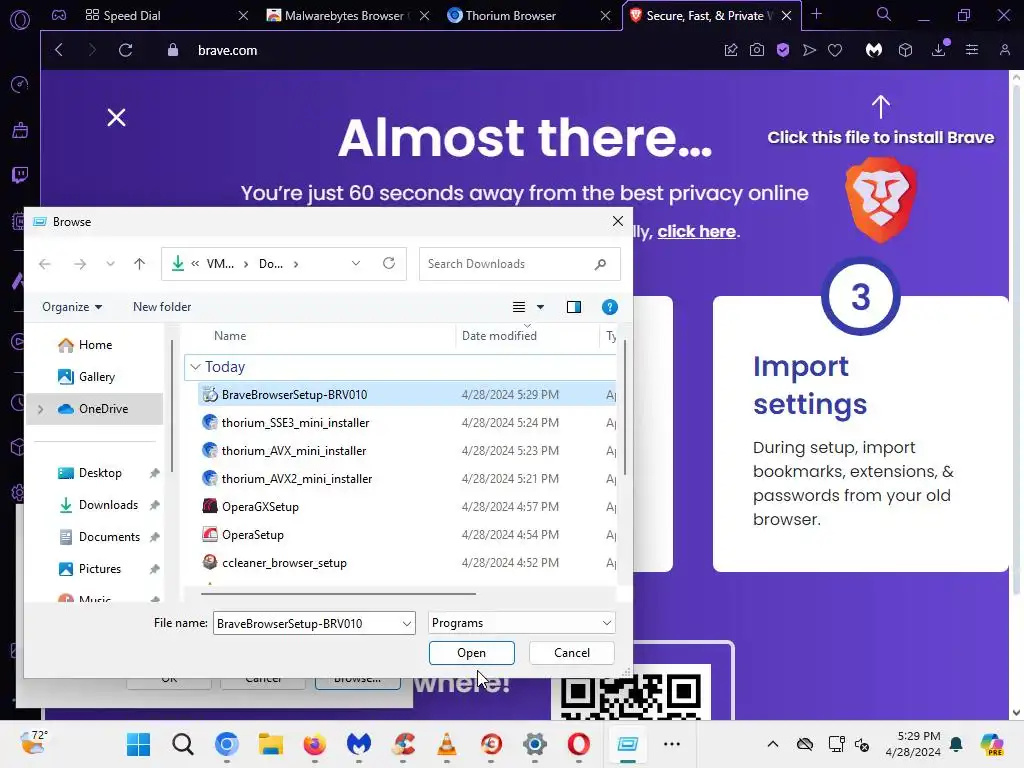The width and height of the screenshot is (1024, 768).
Task: Click the Windows Start button
Action: click(x=138, y=744)
